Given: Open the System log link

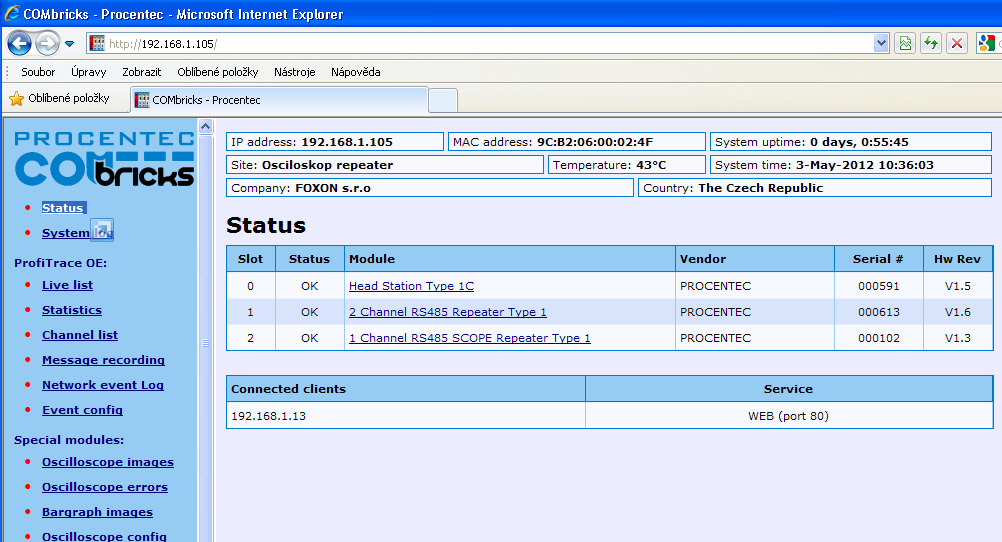Looking at the screenshot, I should pyautogui.click(x=77, y=233).
